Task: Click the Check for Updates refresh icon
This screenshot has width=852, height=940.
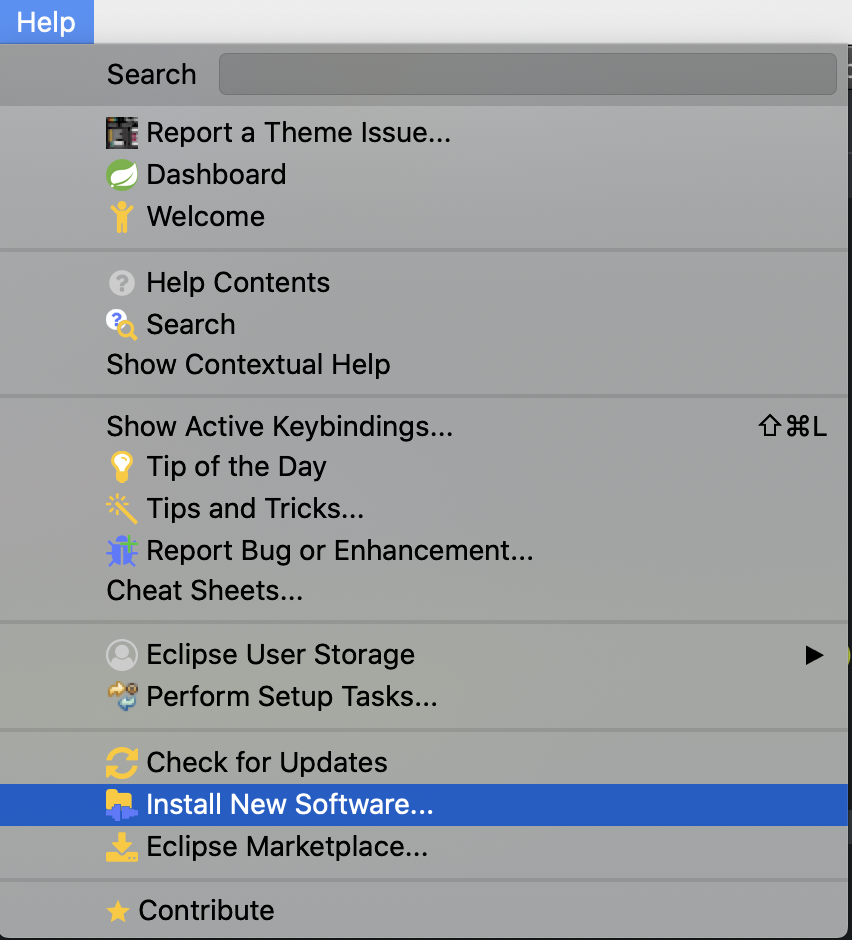Action: pyautogui.click(x=121, y=762)
